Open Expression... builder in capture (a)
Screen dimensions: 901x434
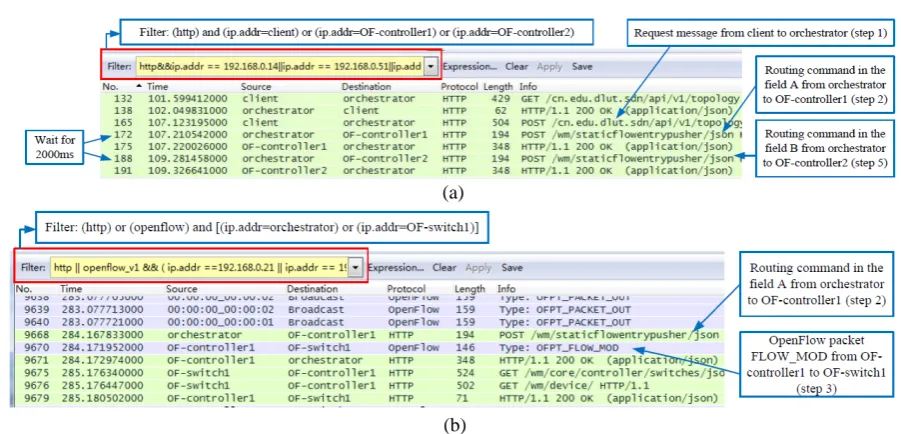pos(470,67)
